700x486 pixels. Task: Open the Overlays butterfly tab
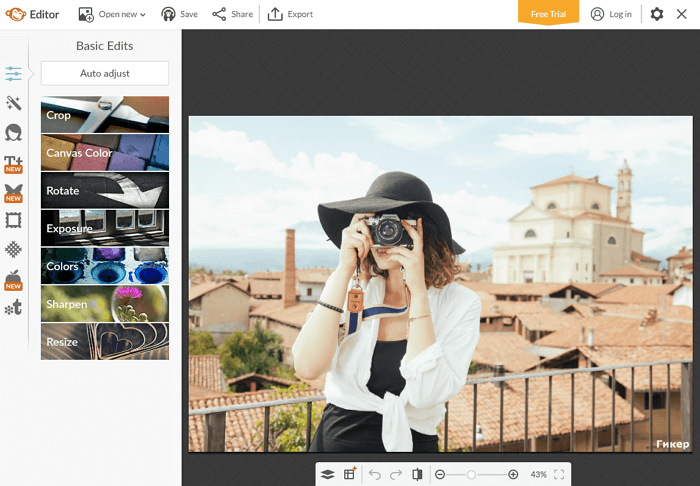(14, 192)
